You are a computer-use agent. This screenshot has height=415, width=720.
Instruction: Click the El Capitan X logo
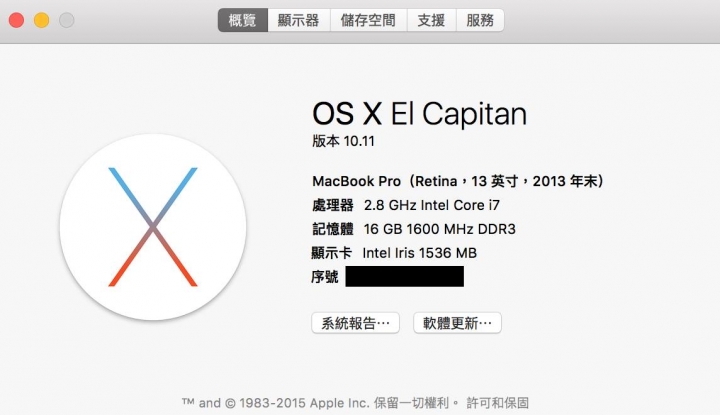pos(153,227)
